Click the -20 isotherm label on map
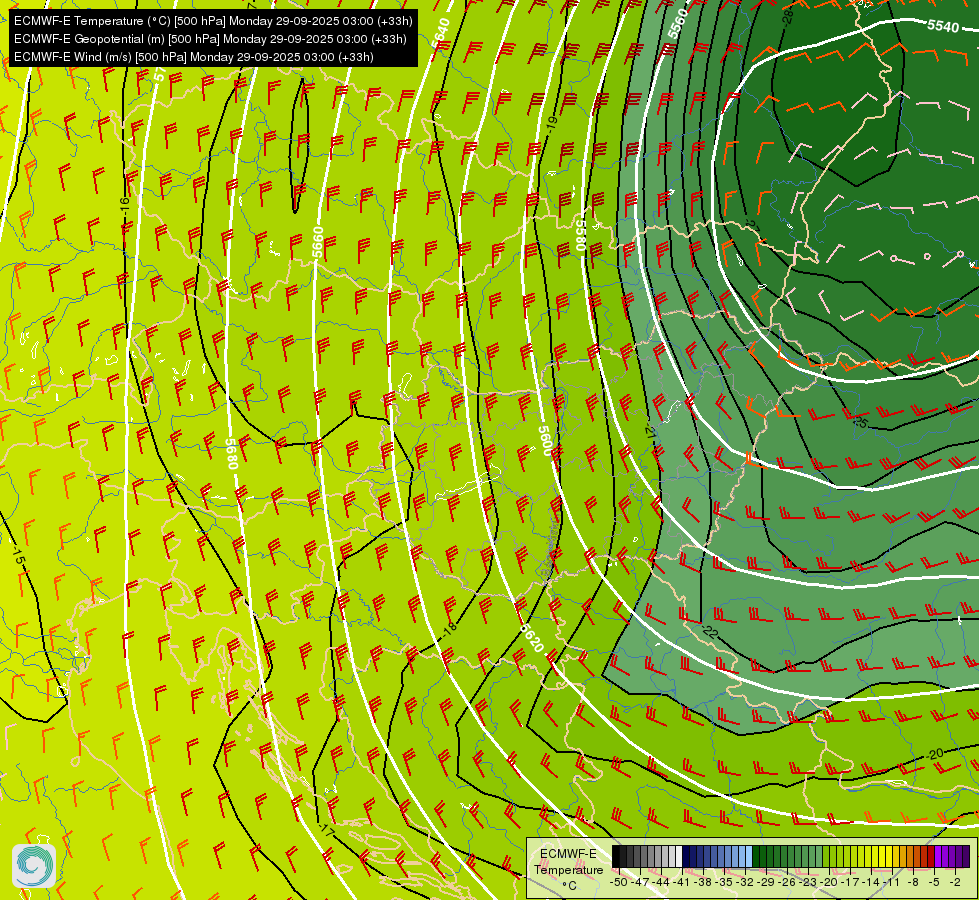 coord(935,754)
